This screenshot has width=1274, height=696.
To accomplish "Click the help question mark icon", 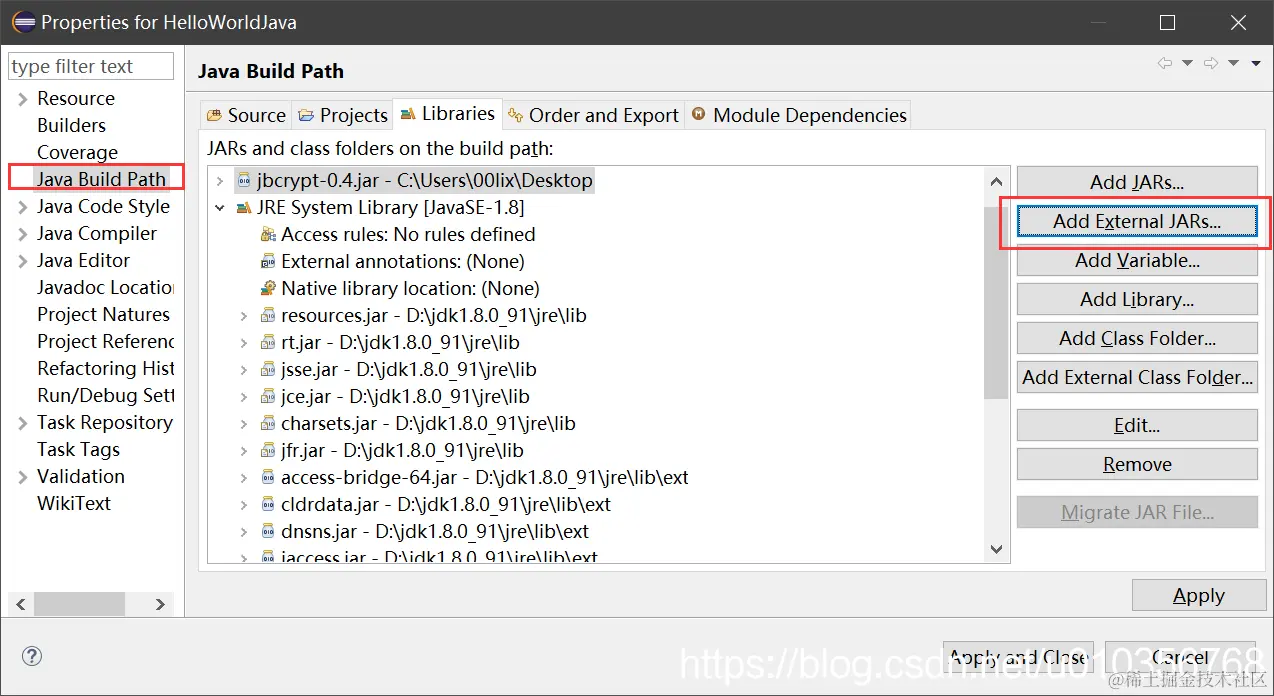I will [32, 657].
